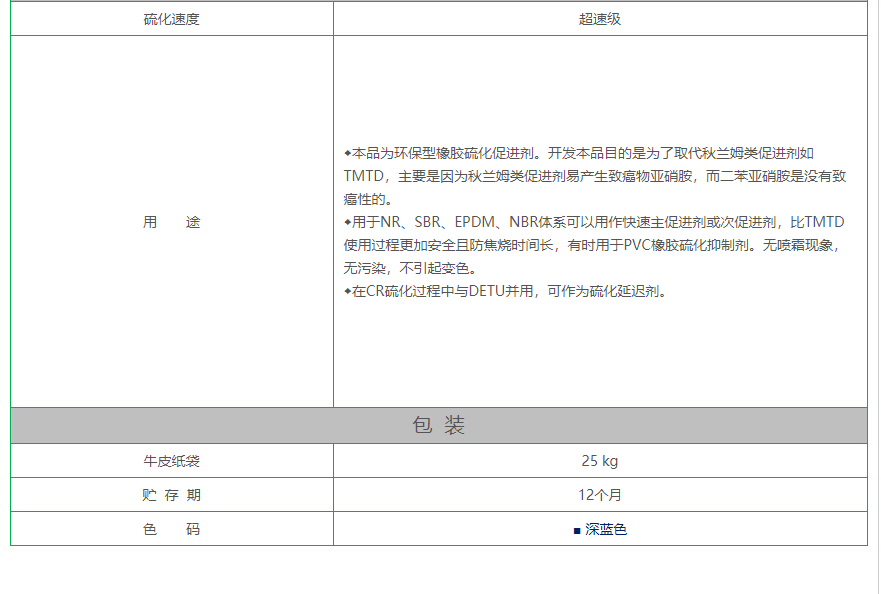Click the 癌性的 text line
Image resolution: width=881 pixels, height=594 pixels.
(x=368, y=199)
